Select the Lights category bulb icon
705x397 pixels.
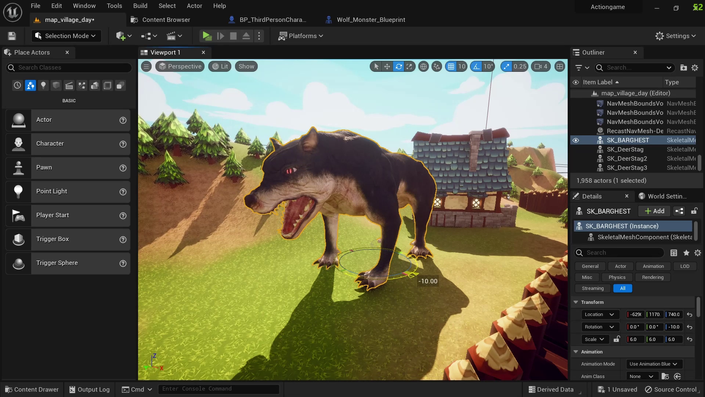pyautogui.click(x=43, y=85)
